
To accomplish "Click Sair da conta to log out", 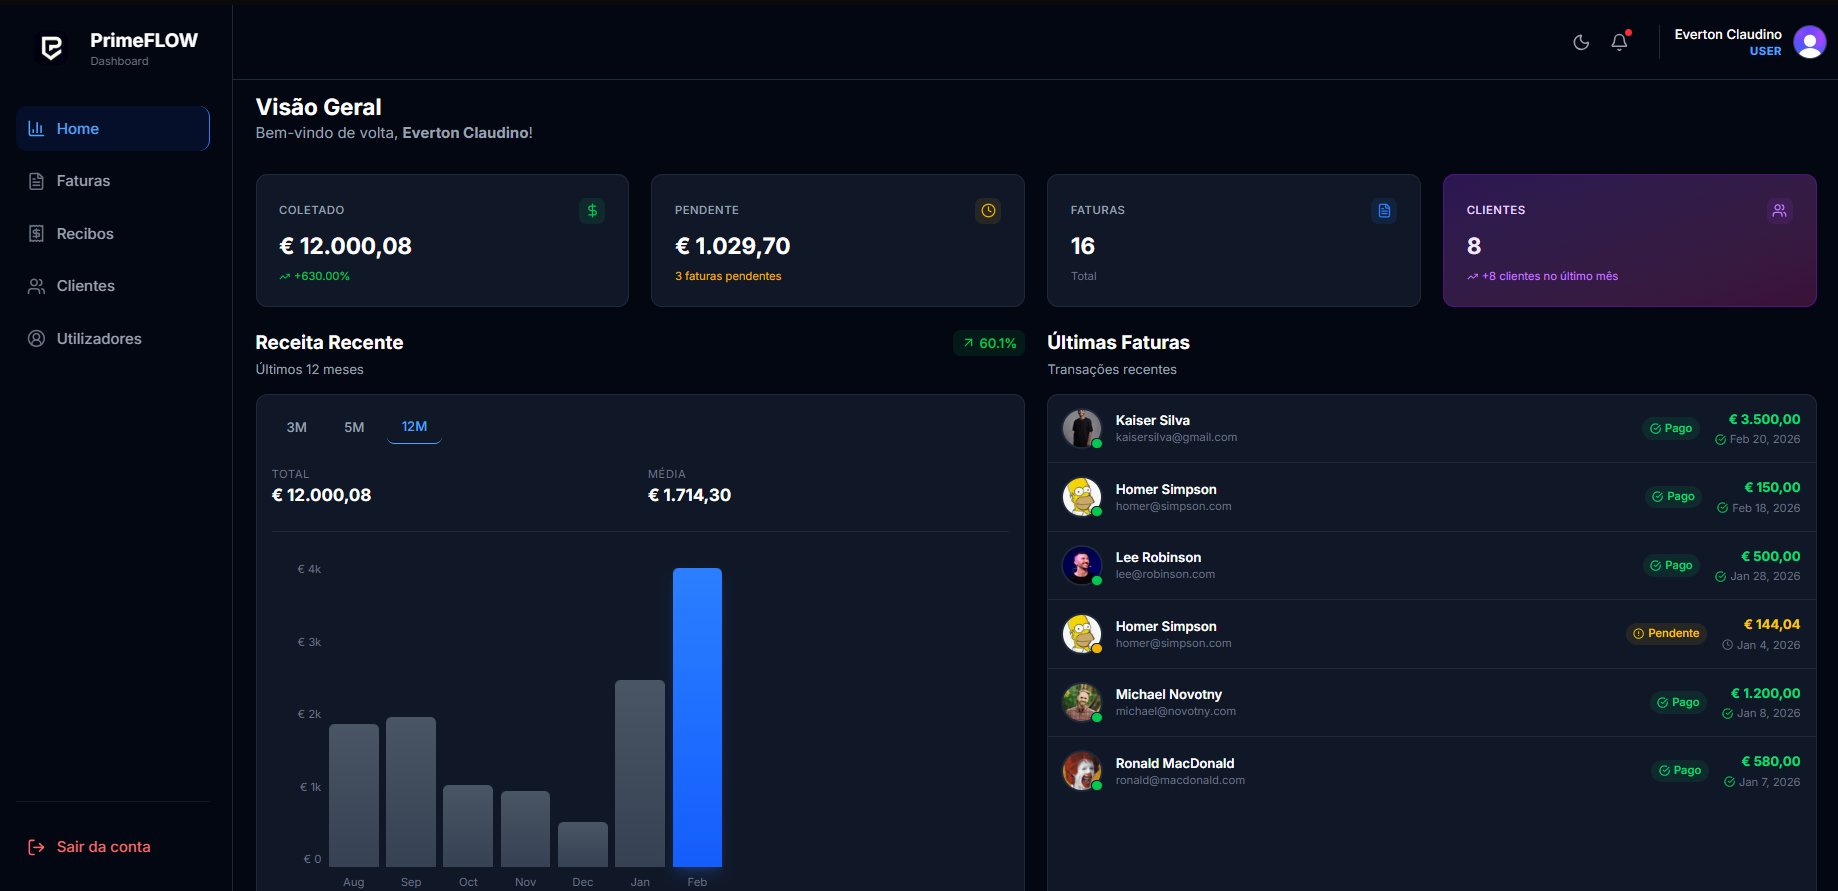I will tap(103, 847).
